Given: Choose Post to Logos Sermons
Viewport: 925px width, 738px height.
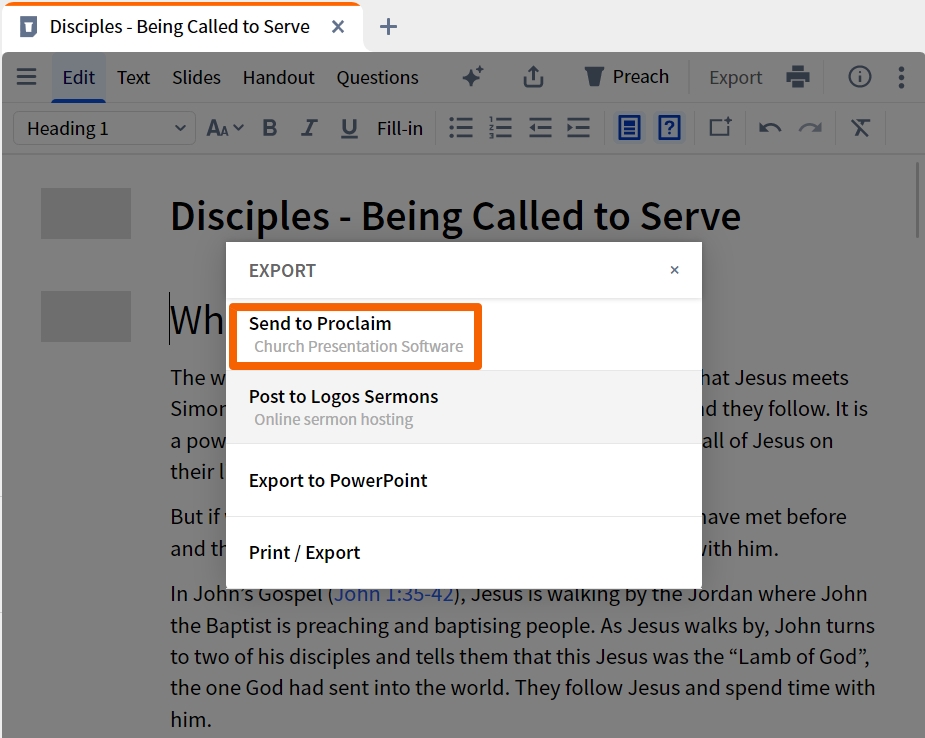Looking at the screenshot, I should [464, 407].
